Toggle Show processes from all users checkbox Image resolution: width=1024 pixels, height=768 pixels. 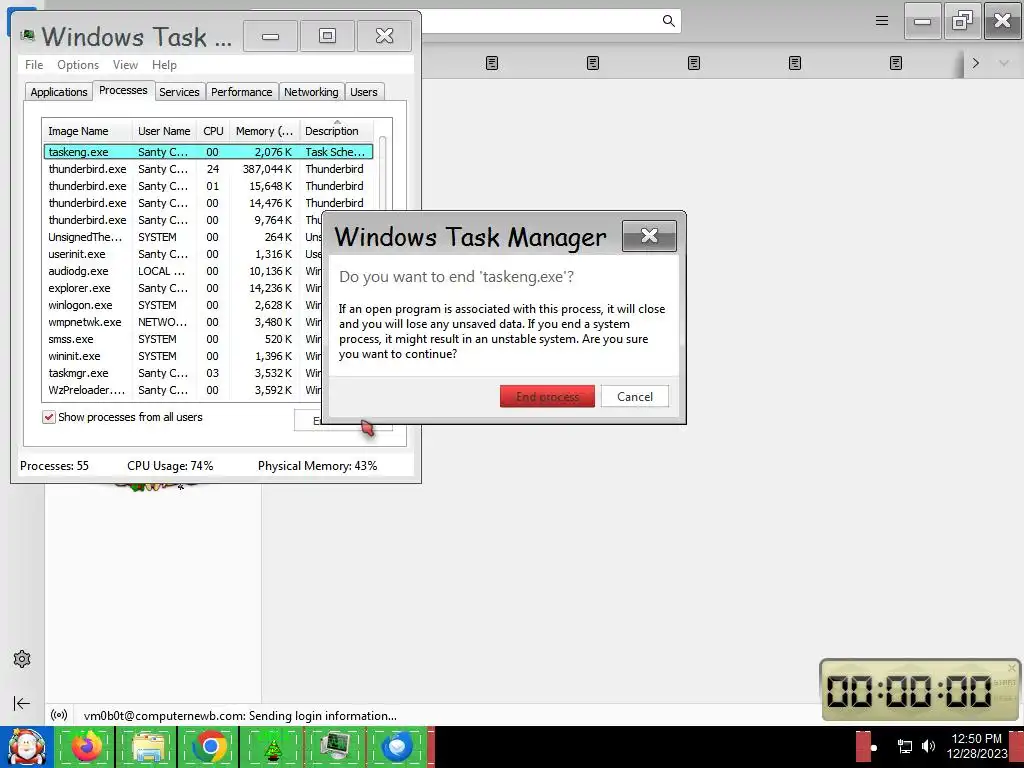pos(49,417)
